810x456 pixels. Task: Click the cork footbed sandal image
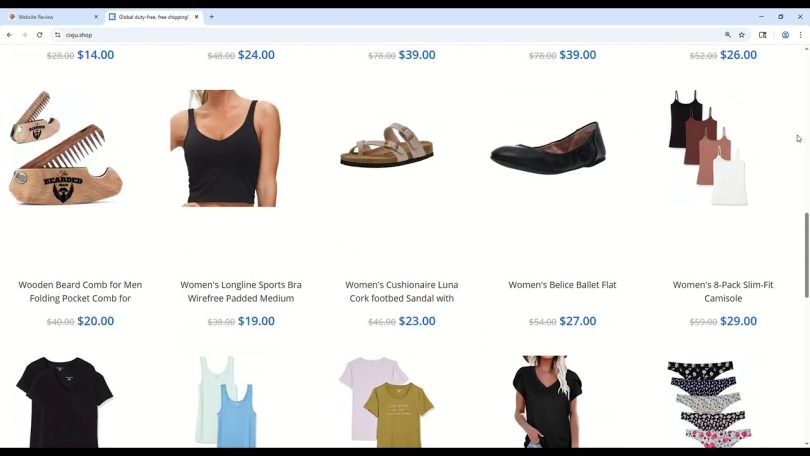[x=387, y=145]
